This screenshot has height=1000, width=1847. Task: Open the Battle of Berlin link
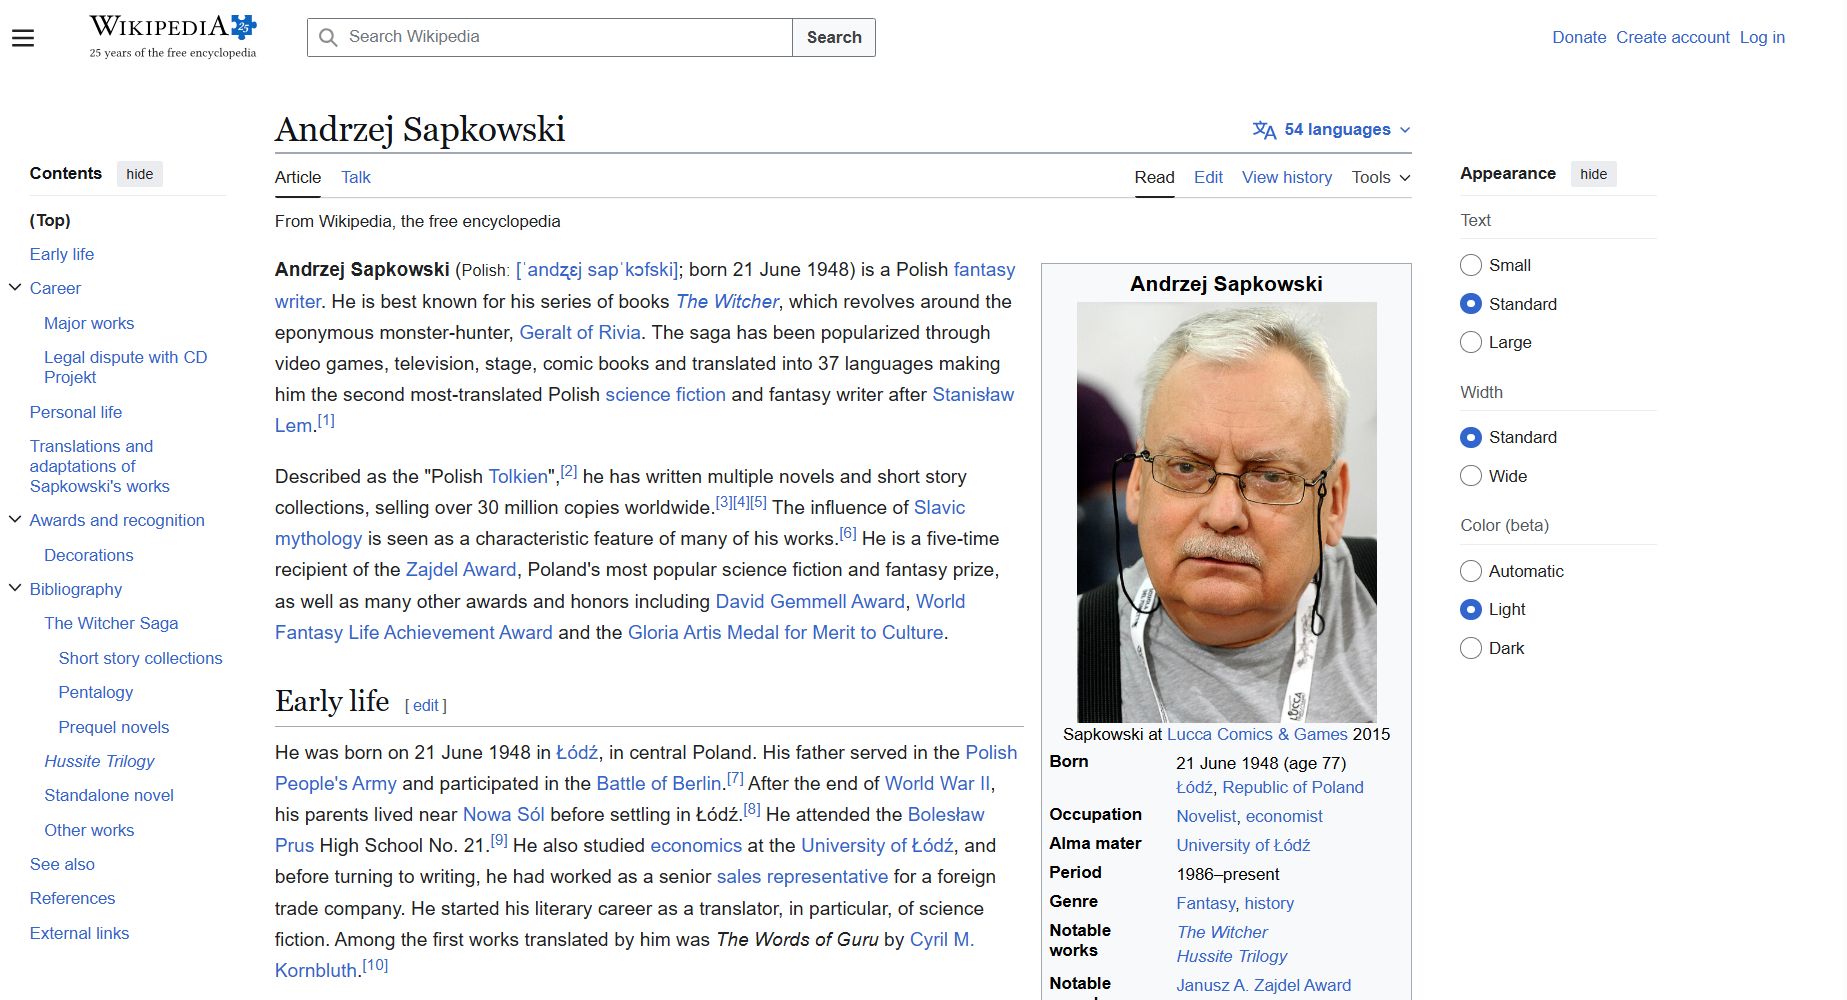point(659,783)
